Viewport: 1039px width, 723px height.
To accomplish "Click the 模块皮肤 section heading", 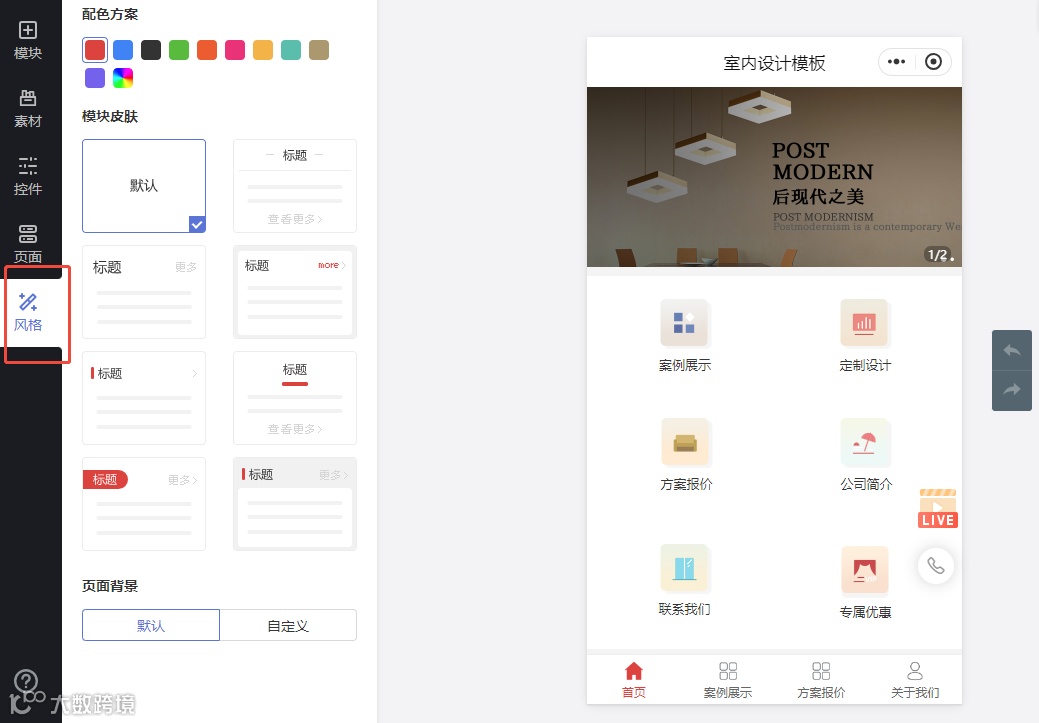I will point(110,116).
